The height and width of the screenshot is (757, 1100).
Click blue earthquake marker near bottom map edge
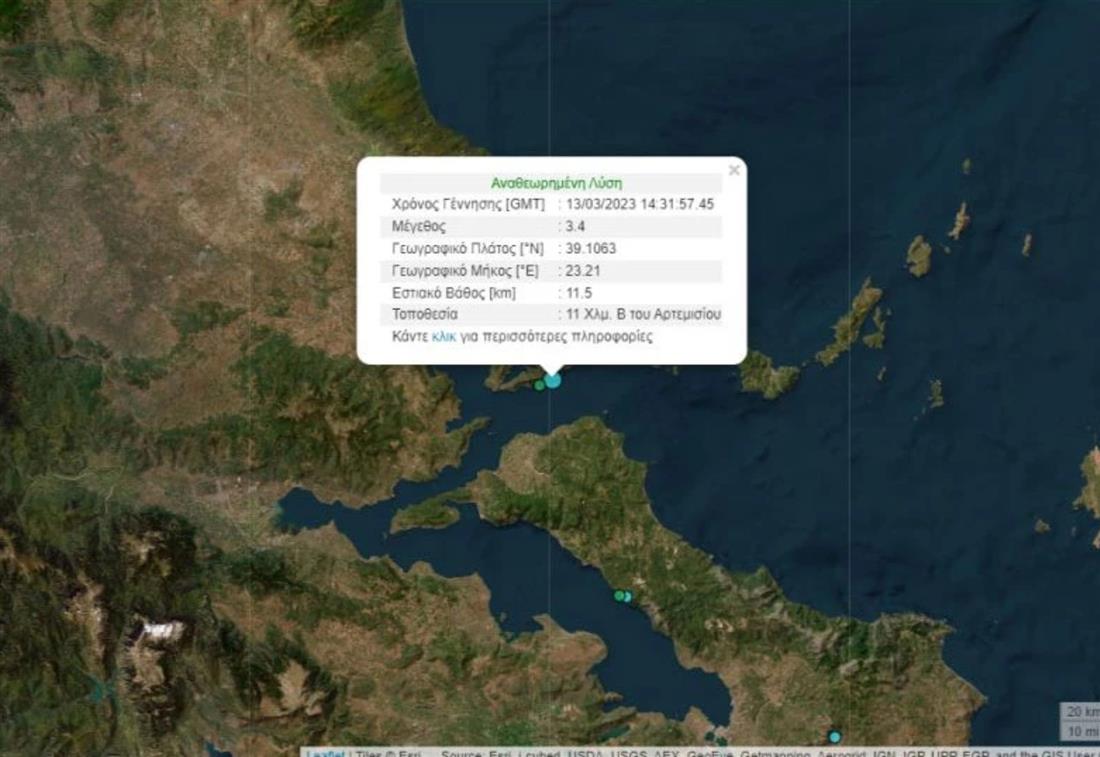pos(834,737)
